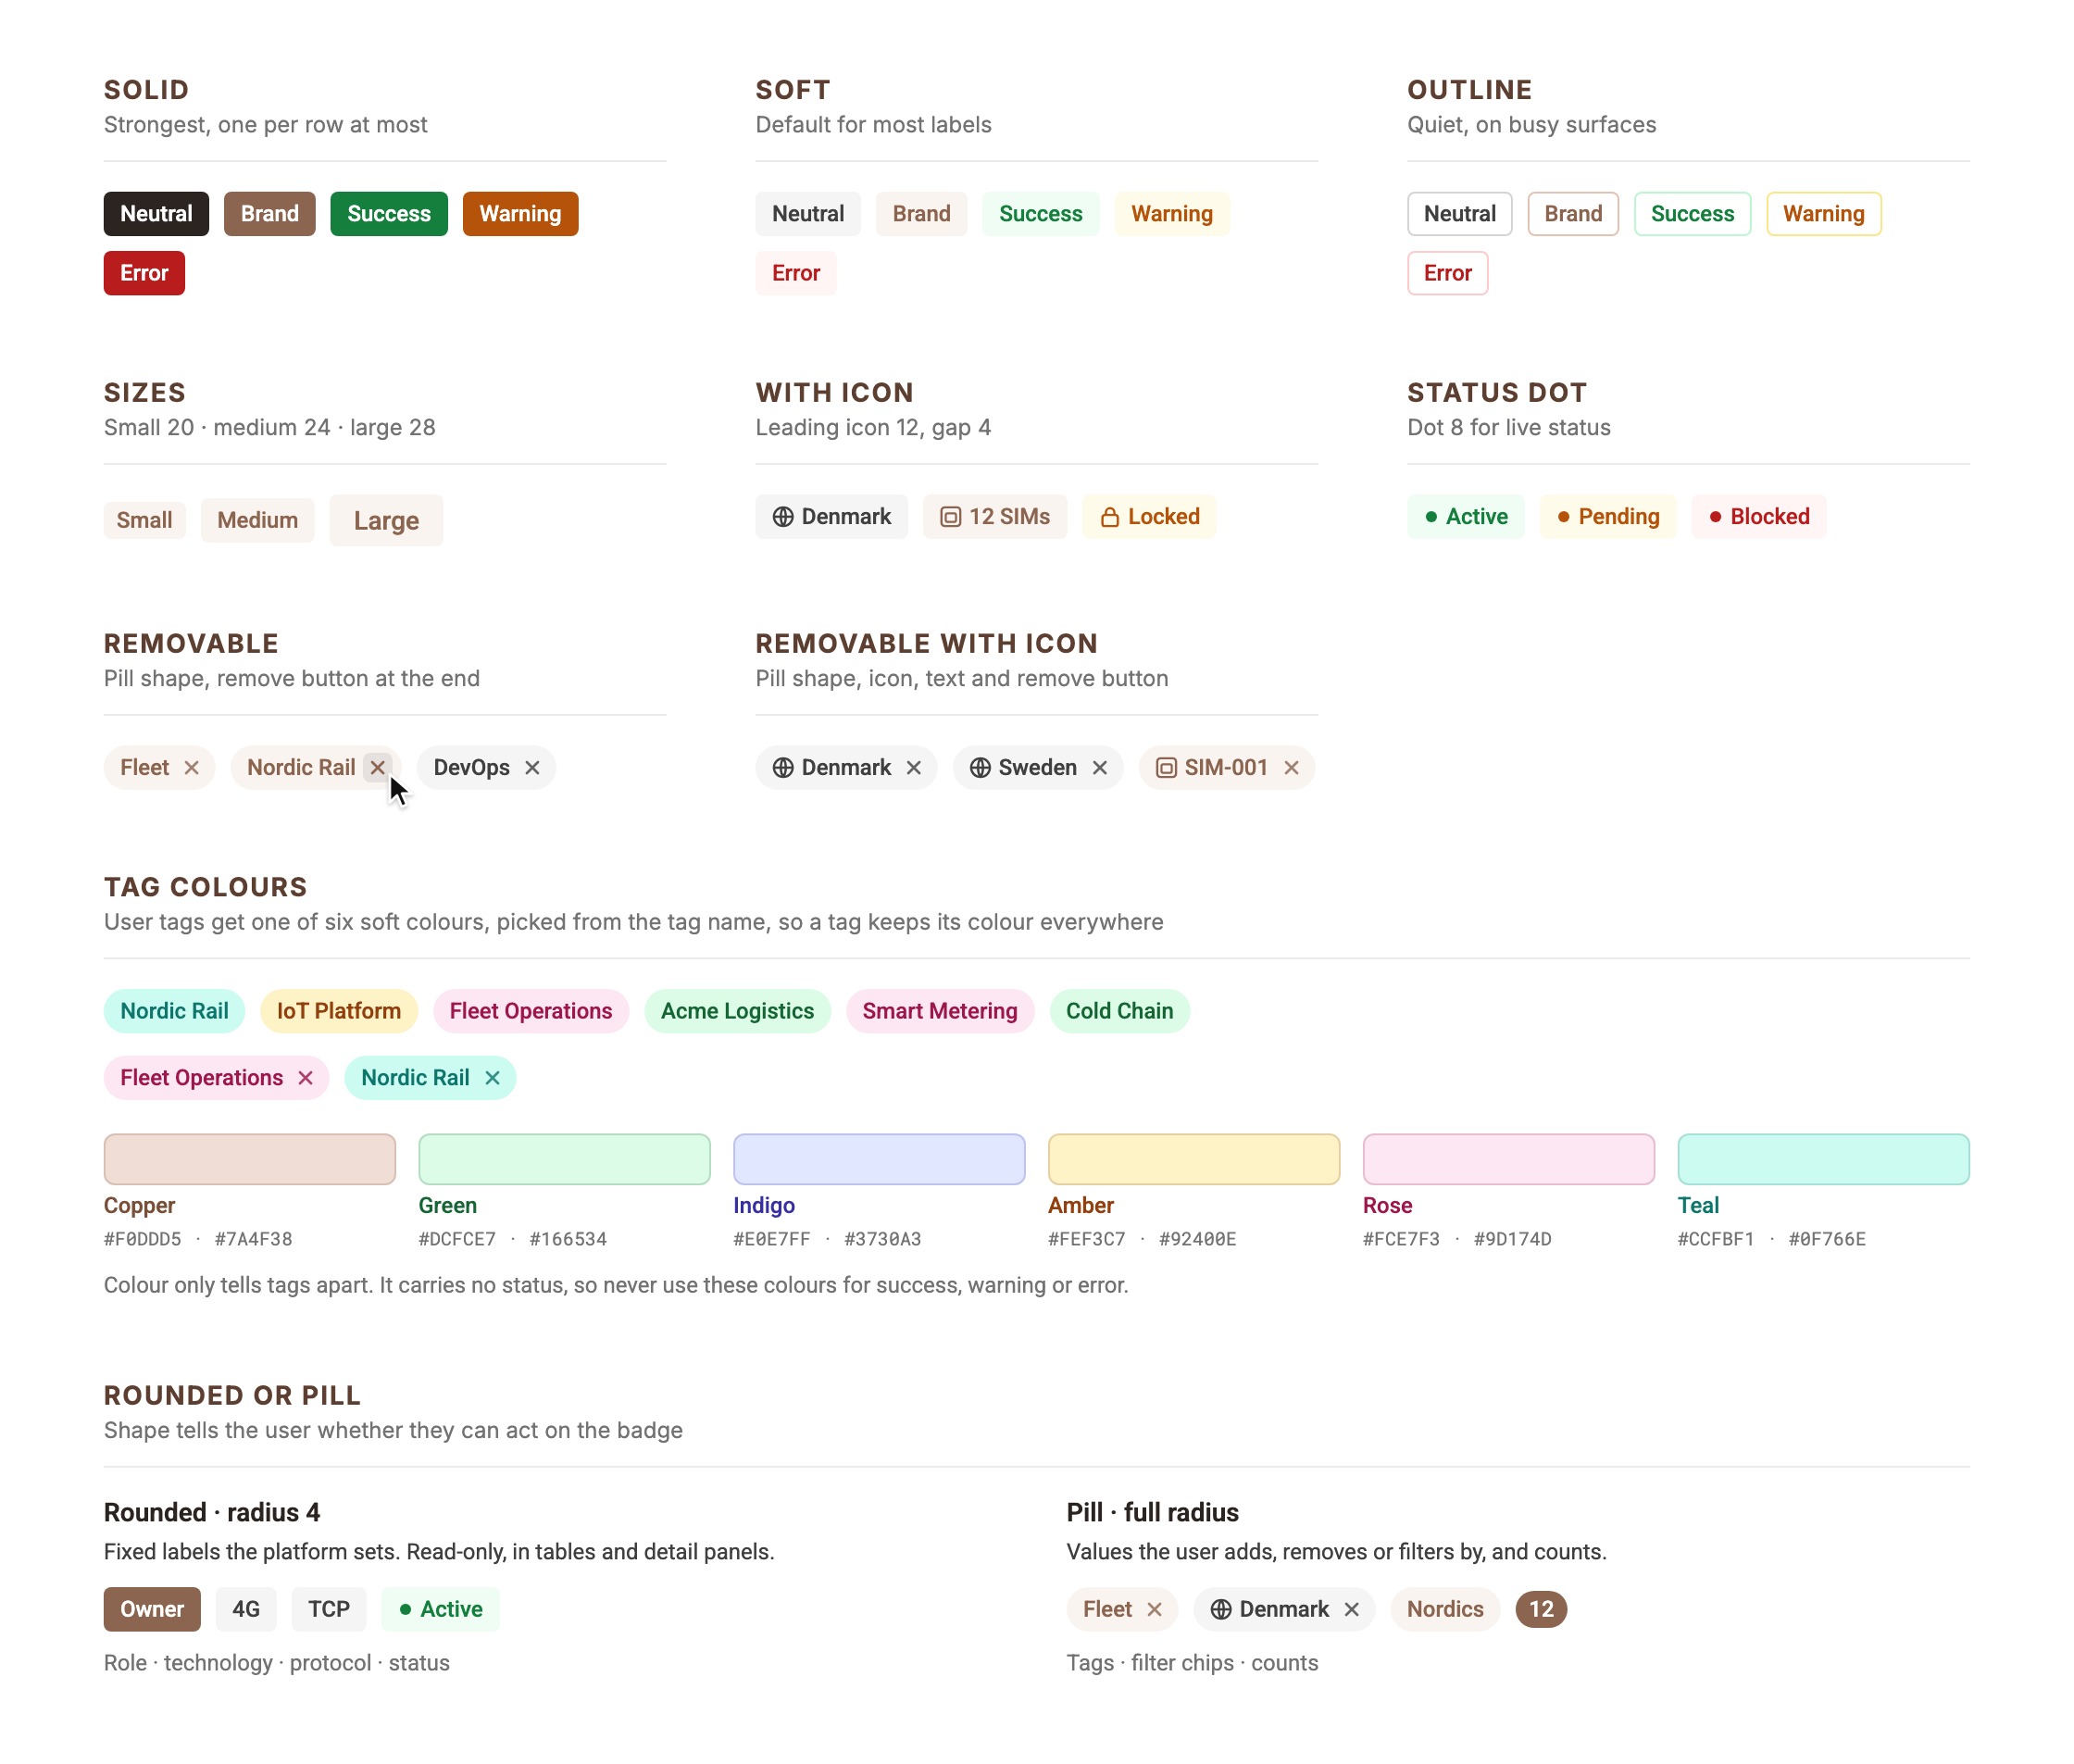
Task: Click the 12 count pill
Action: 1541,1608
